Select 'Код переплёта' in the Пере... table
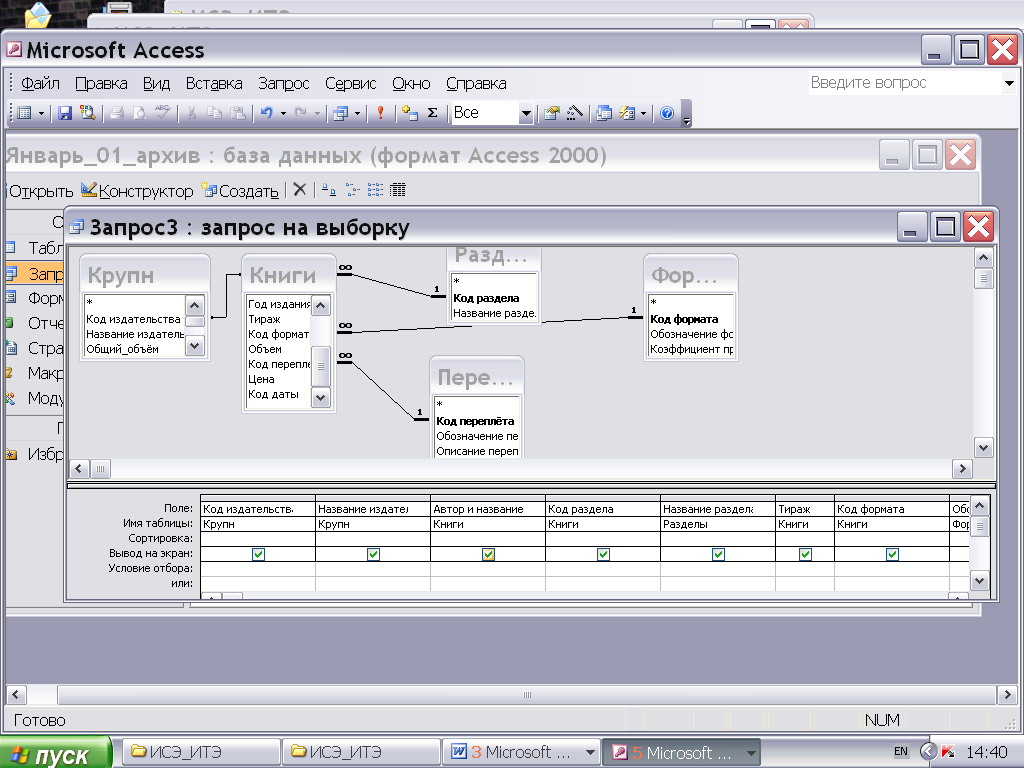Image resolution: width=1024 pixels, height=768 pixels. tap(475, 421)
